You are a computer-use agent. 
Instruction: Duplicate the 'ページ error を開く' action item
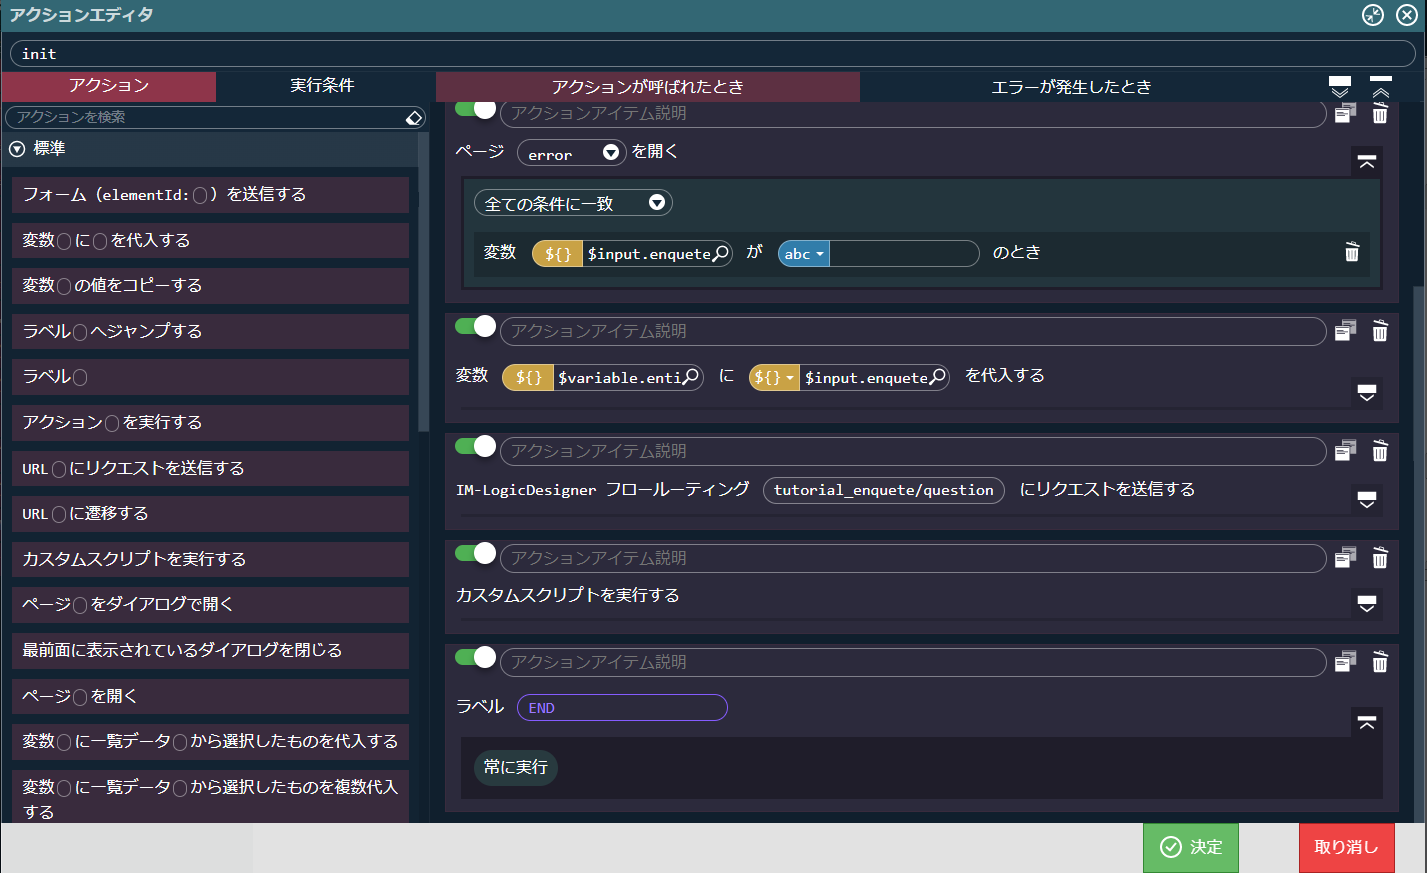click(x=1346, y=114)
